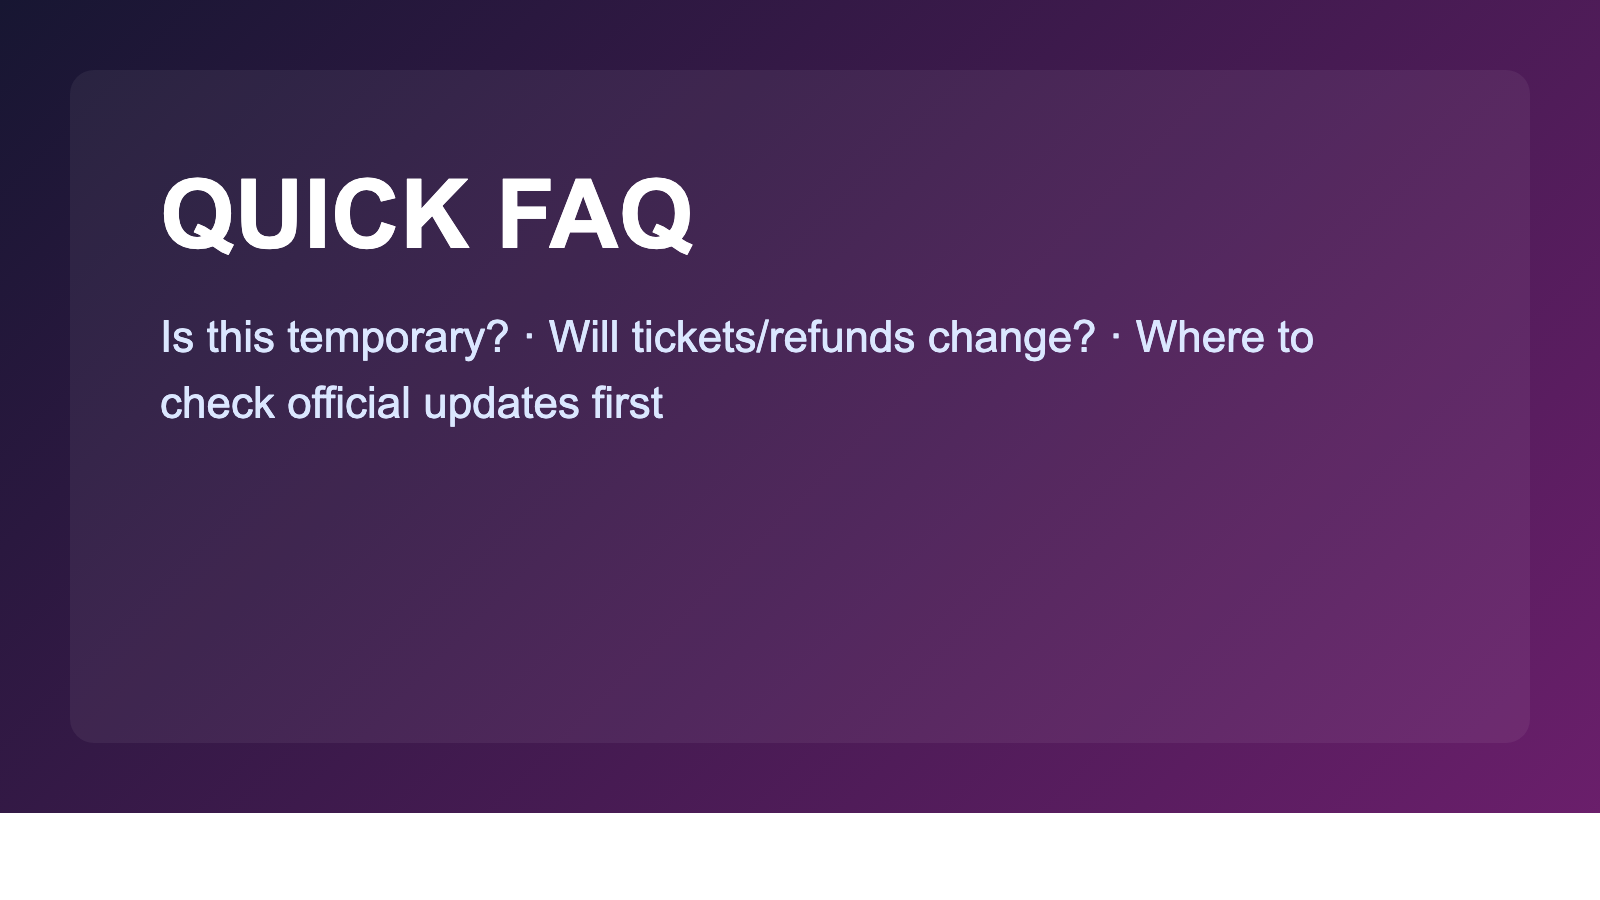This screenshot has width=1600, height=900.
Task: Click the word "change?" in the subtitle
Action: (x=1011, y=338)
